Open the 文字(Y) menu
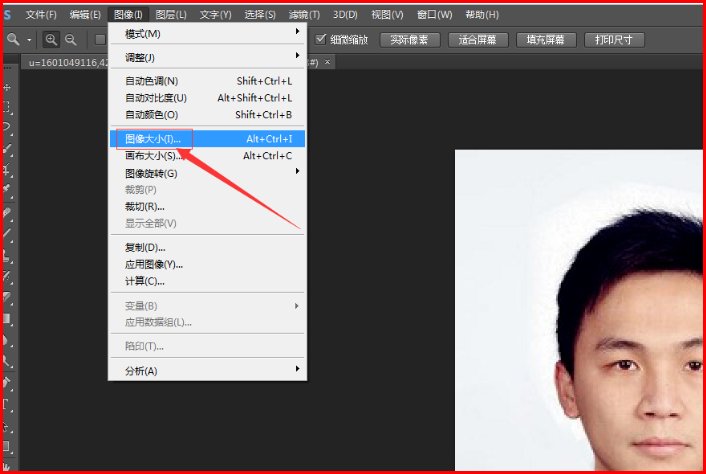The width and height of the screenshot is (706, 474). [x=215, y=15]
